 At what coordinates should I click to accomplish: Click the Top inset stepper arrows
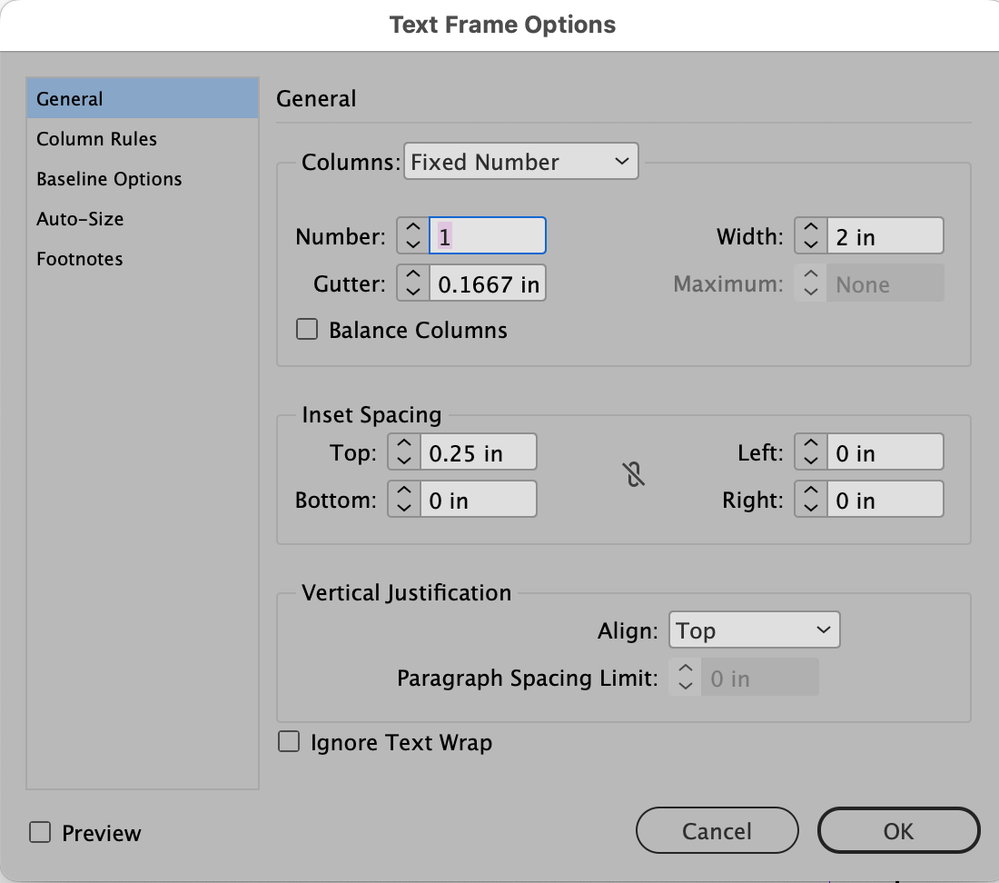403,453
